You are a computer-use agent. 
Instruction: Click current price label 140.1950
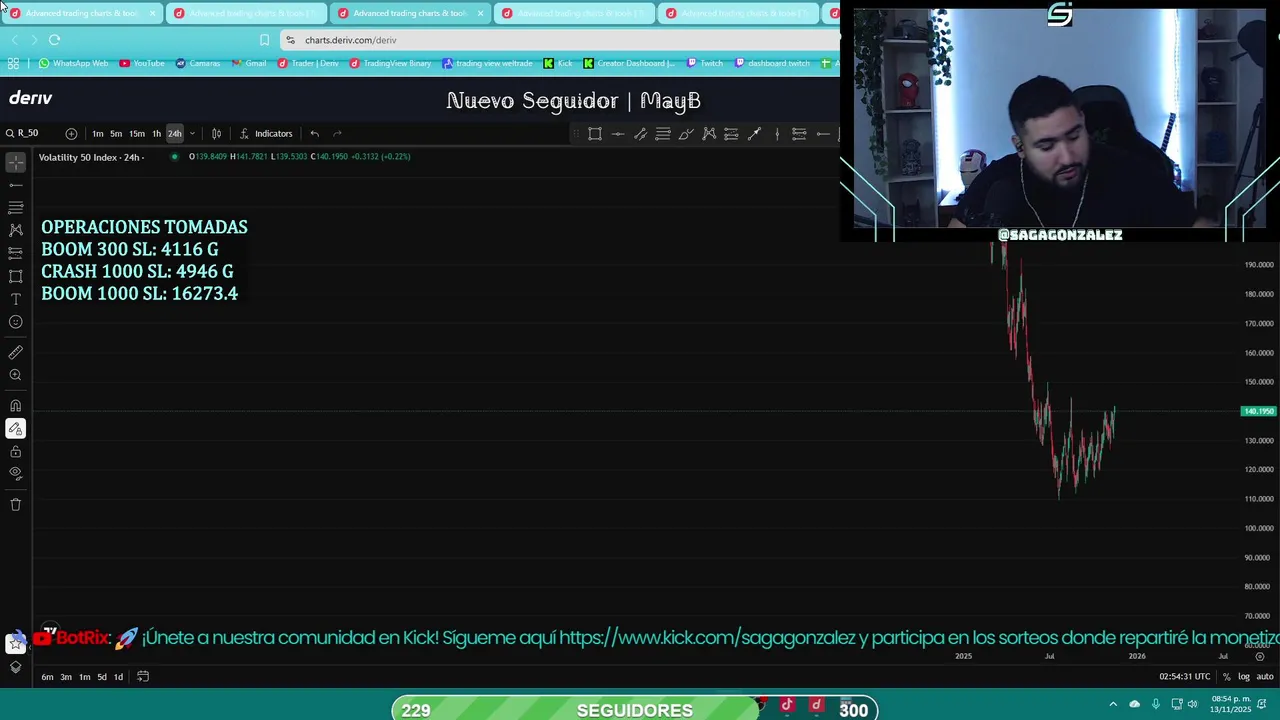1258,411
